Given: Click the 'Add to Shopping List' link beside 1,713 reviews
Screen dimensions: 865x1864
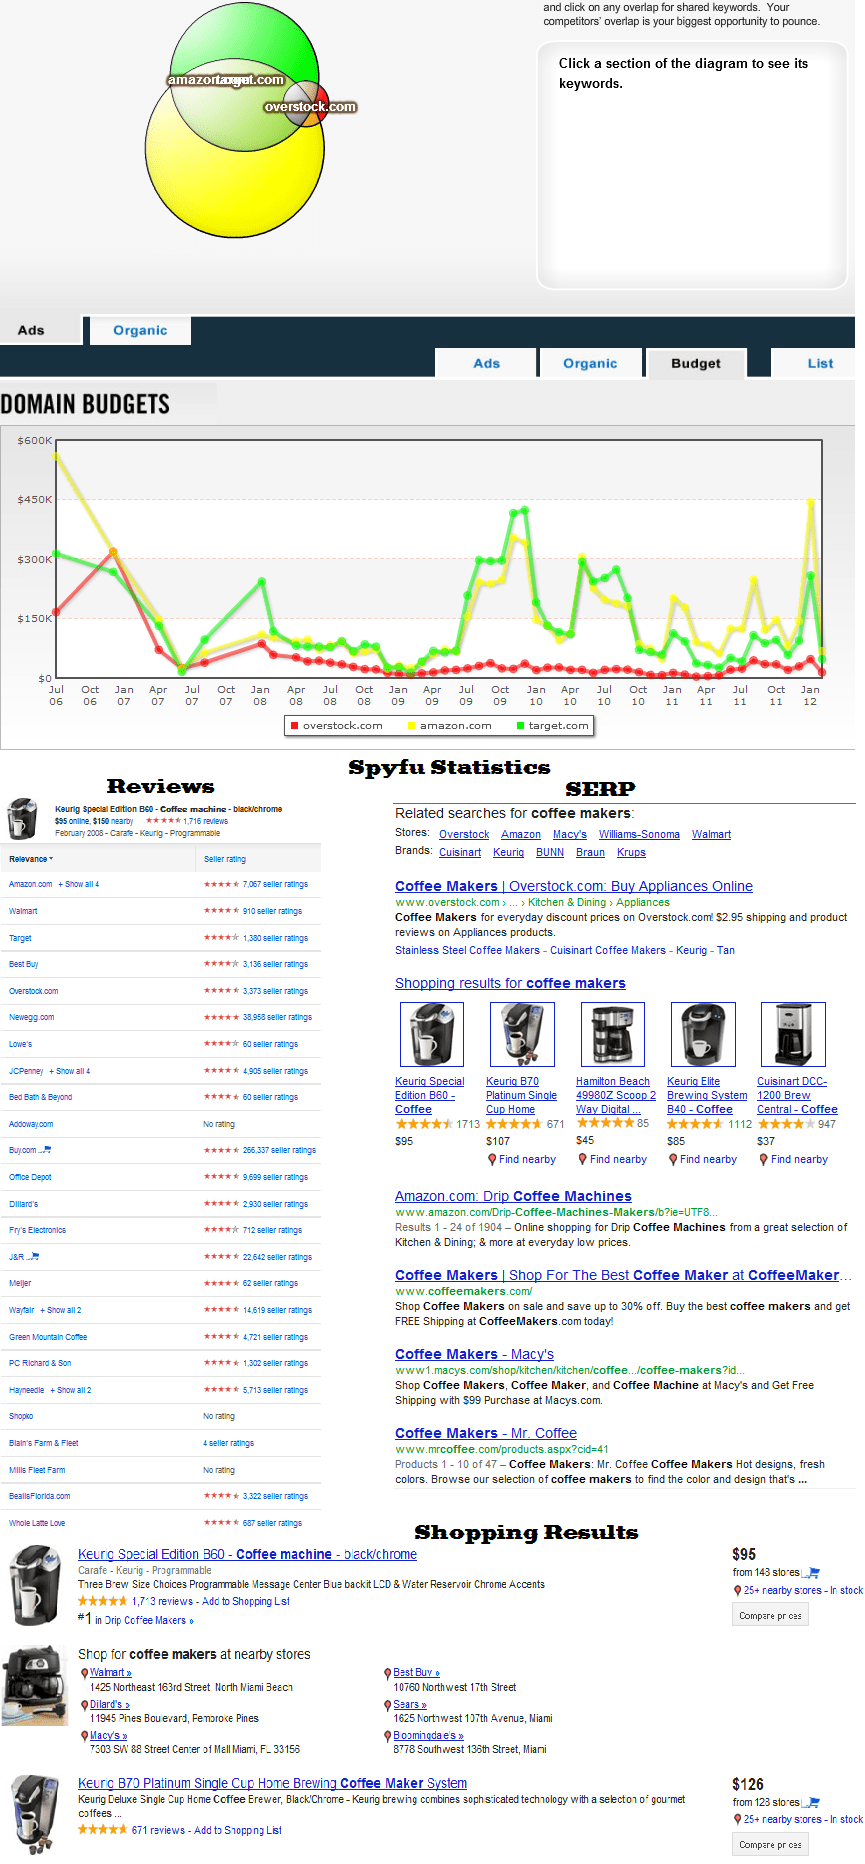Looking at the screenshot, I should click(246, 1601).
